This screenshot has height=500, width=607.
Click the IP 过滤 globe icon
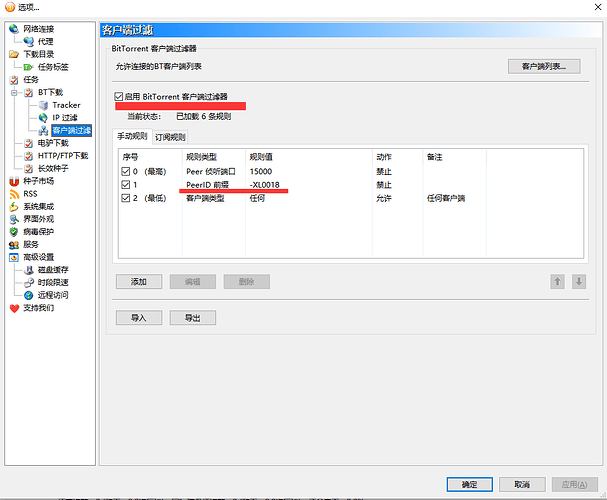coord(43,118)
